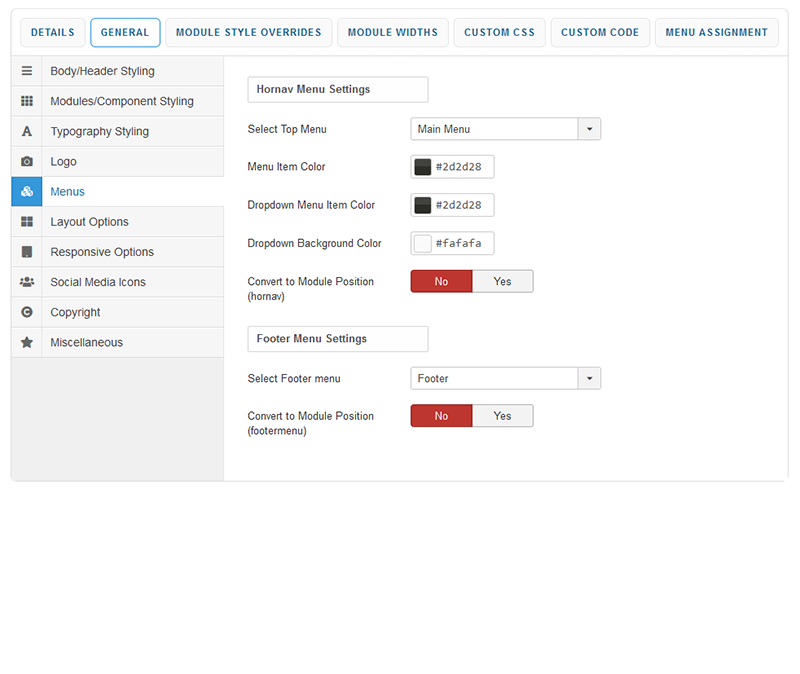Click the Modules/Component Styling grid icon
The image size is (800, 674).
(27, 102)
